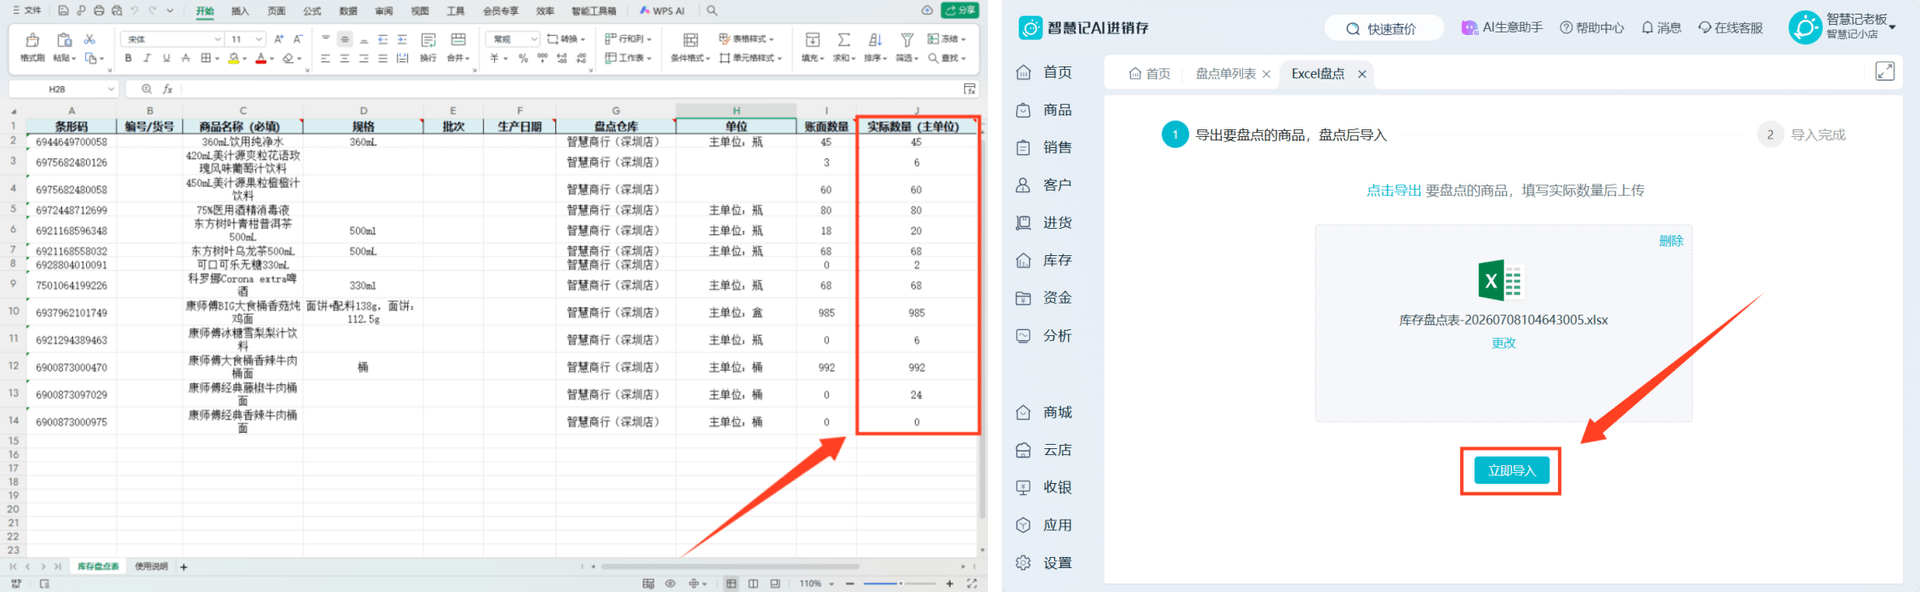Viewport: 1920px width, 592px height.
Task: Open 设置 in the 智慧记 sidebar
Action: tap(1046, 563)
